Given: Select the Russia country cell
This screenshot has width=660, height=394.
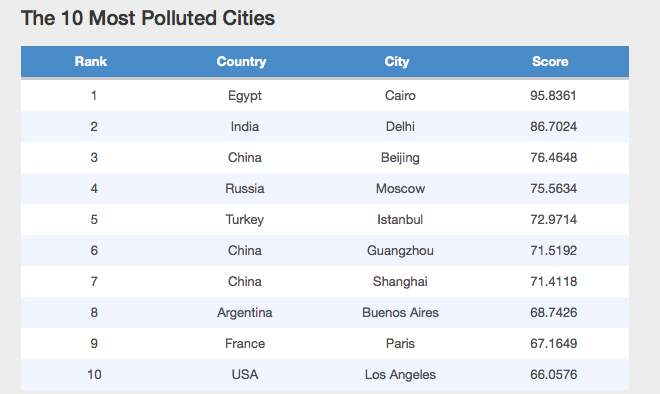Looking at the screenshot, I should tap(245, 189).
